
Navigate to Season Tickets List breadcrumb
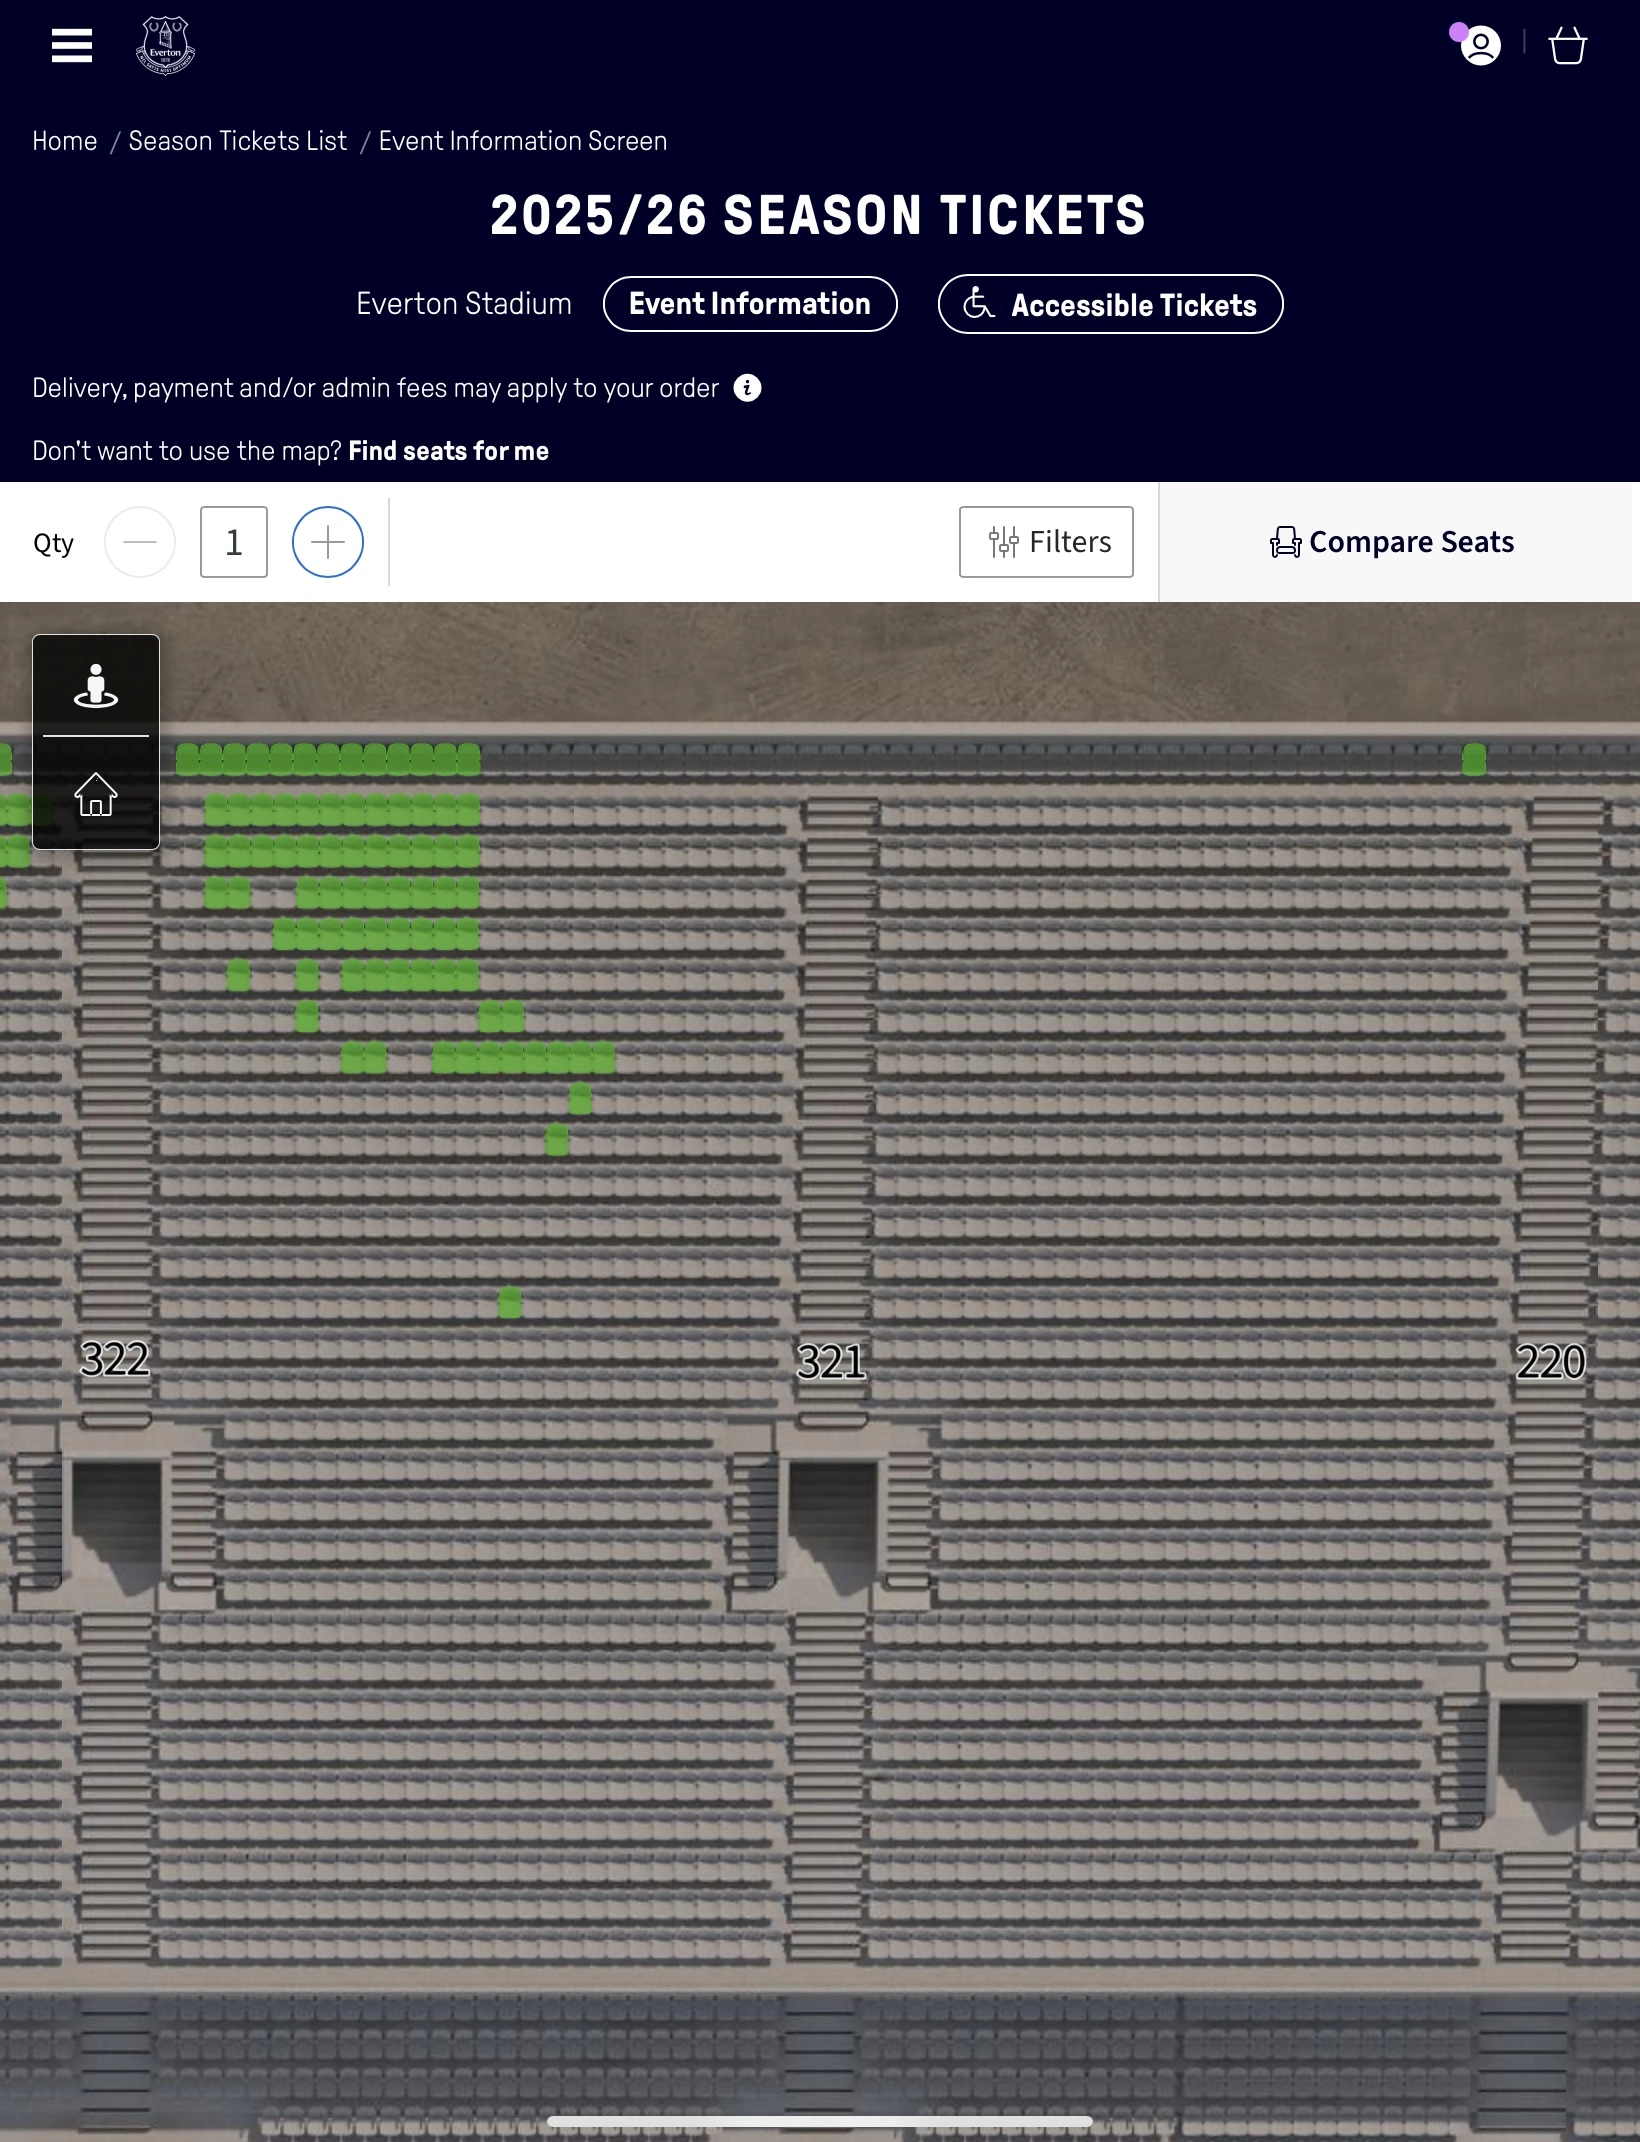coord(238,141)
